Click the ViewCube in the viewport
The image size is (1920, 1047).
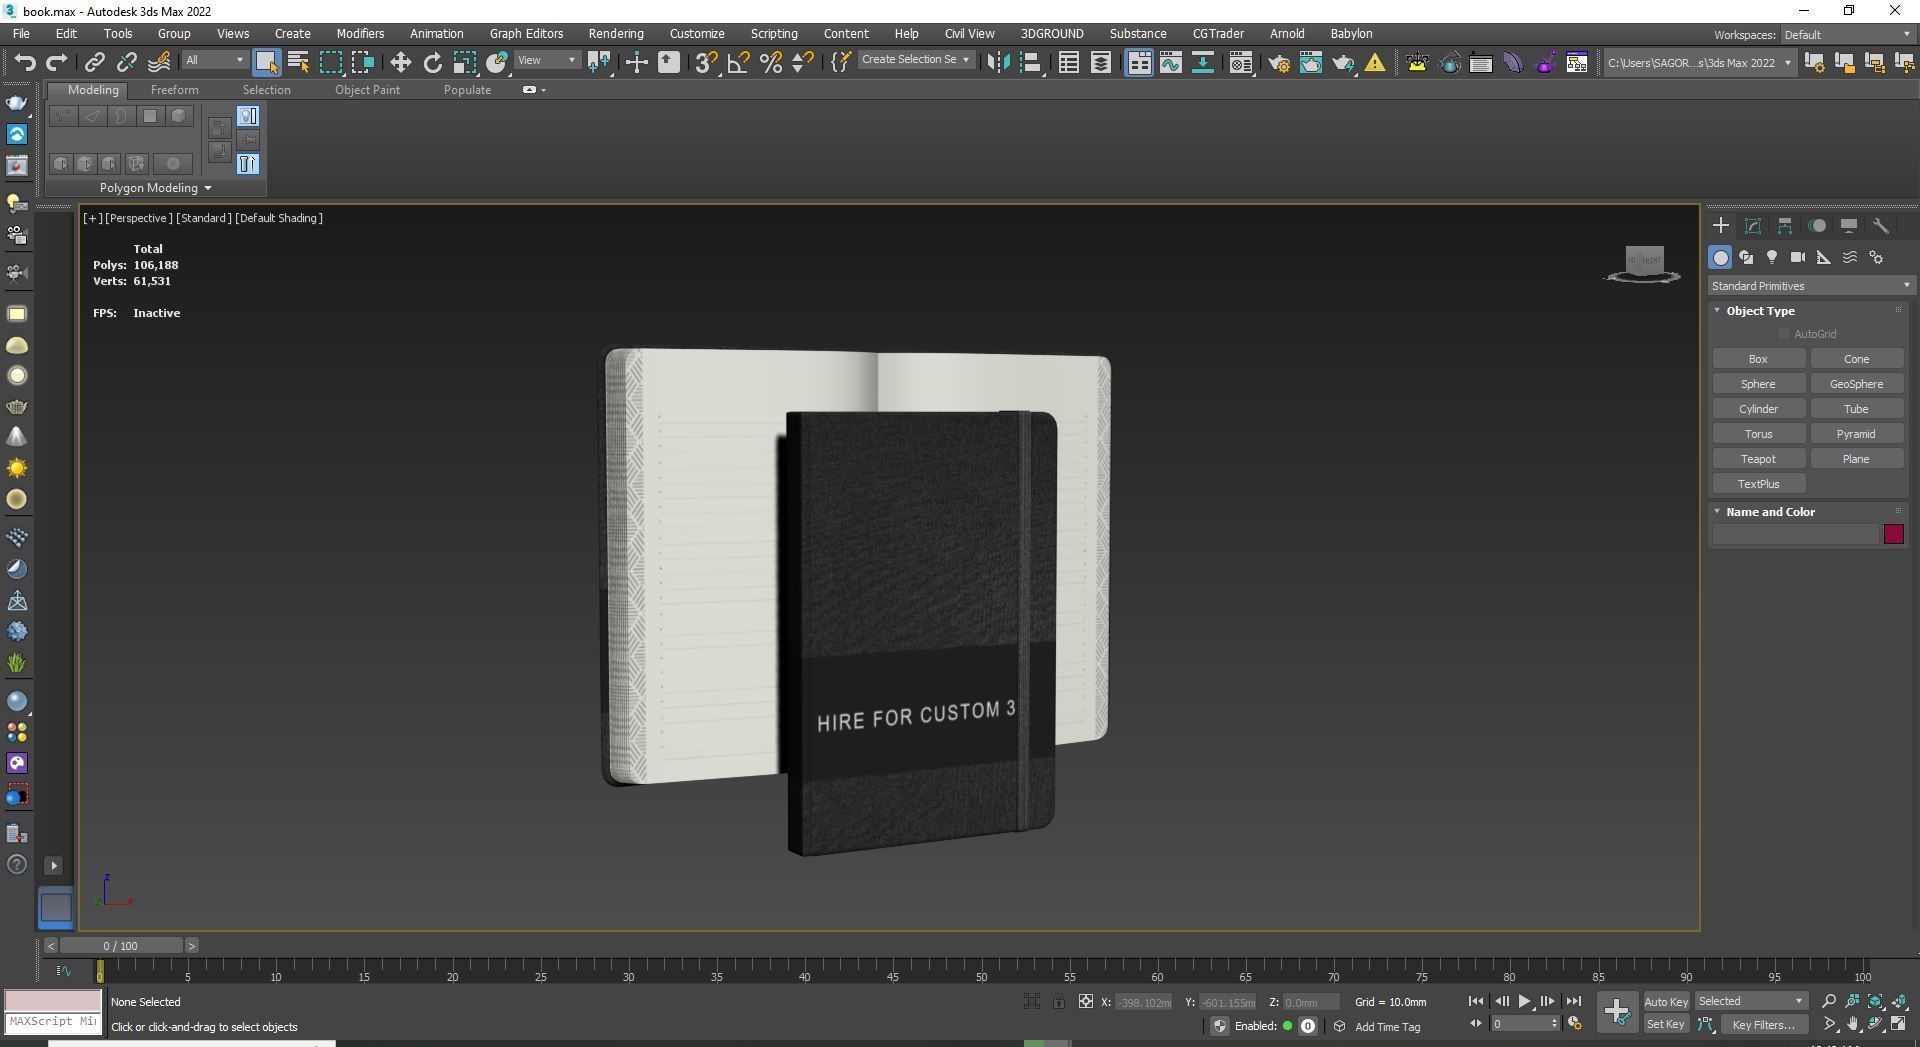tap(1644, 263)
